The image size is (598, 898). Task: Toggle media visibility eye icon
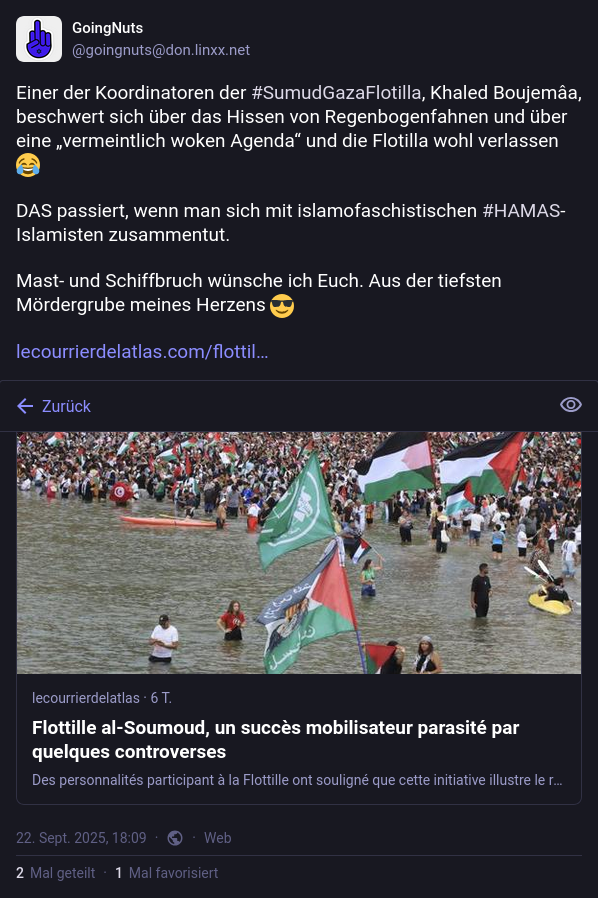[571, 405]
